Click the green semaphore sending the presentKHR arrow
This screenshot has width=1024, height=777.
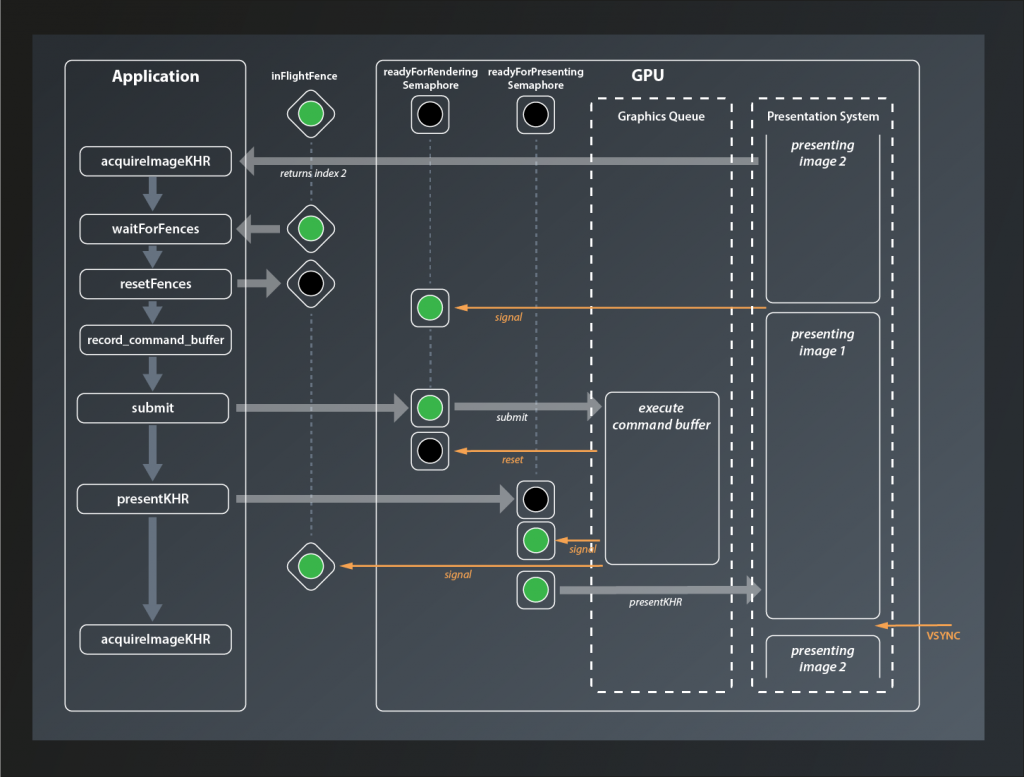click(x=536, y=590)
